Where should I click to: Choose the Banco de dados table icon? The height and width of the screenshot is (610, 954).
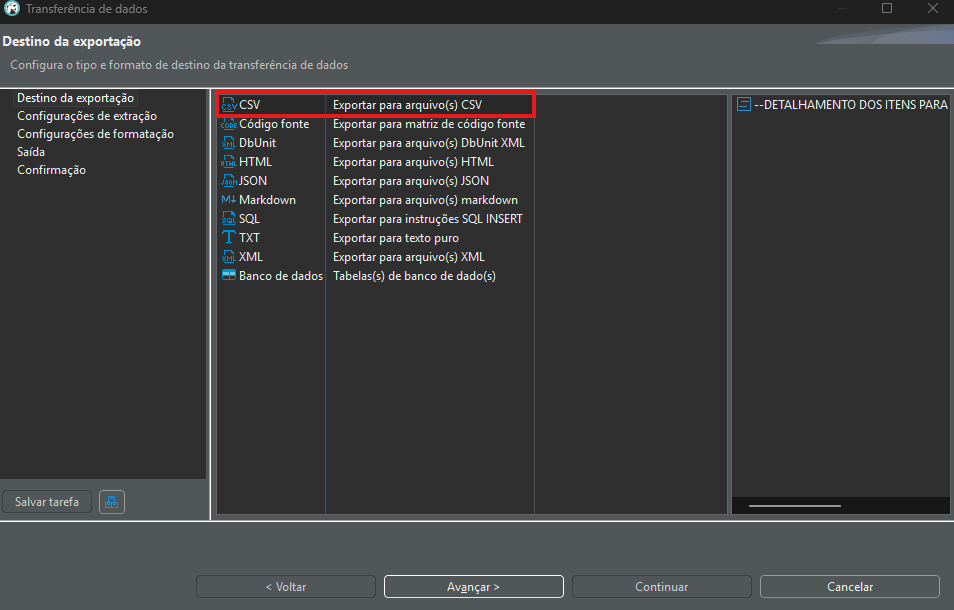pyautogui.click(x=228, y=276)
